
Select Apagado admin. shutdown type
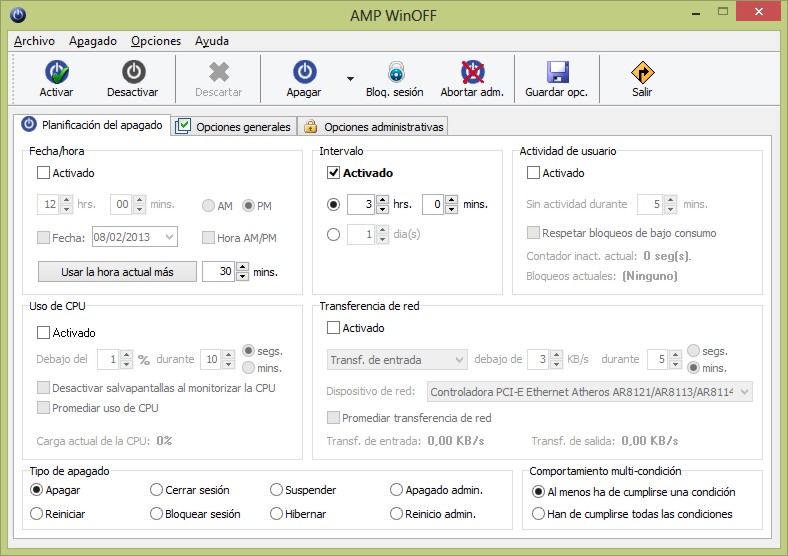[x=397, y=490]
